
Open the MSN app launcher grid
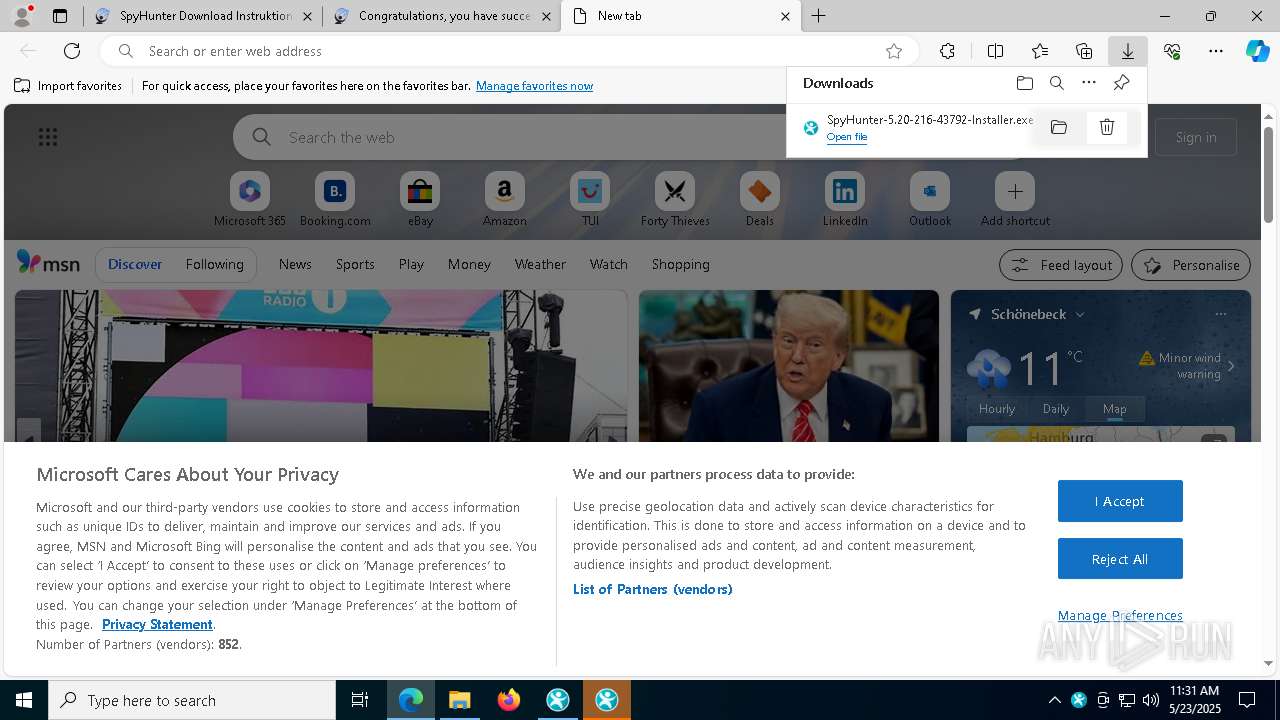click(x=48, y=137)
